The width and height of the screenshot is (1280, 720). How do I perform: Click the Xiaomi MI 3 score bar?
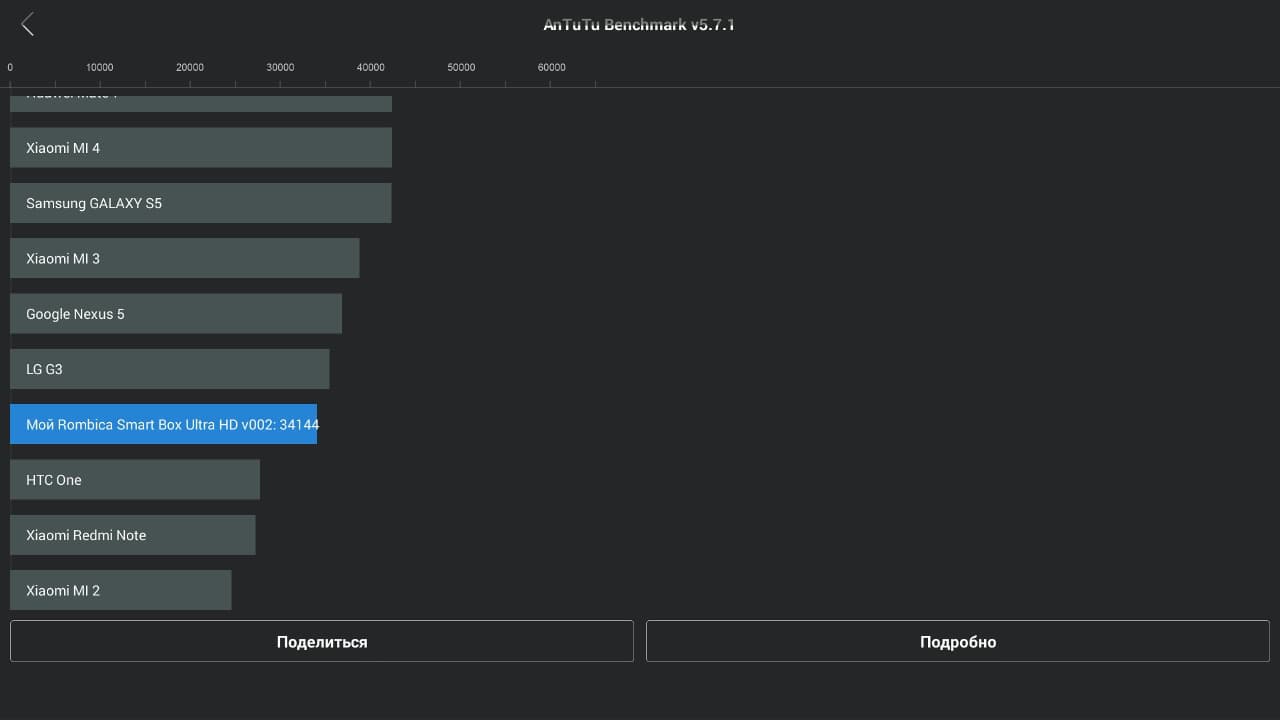pos(184,259)
